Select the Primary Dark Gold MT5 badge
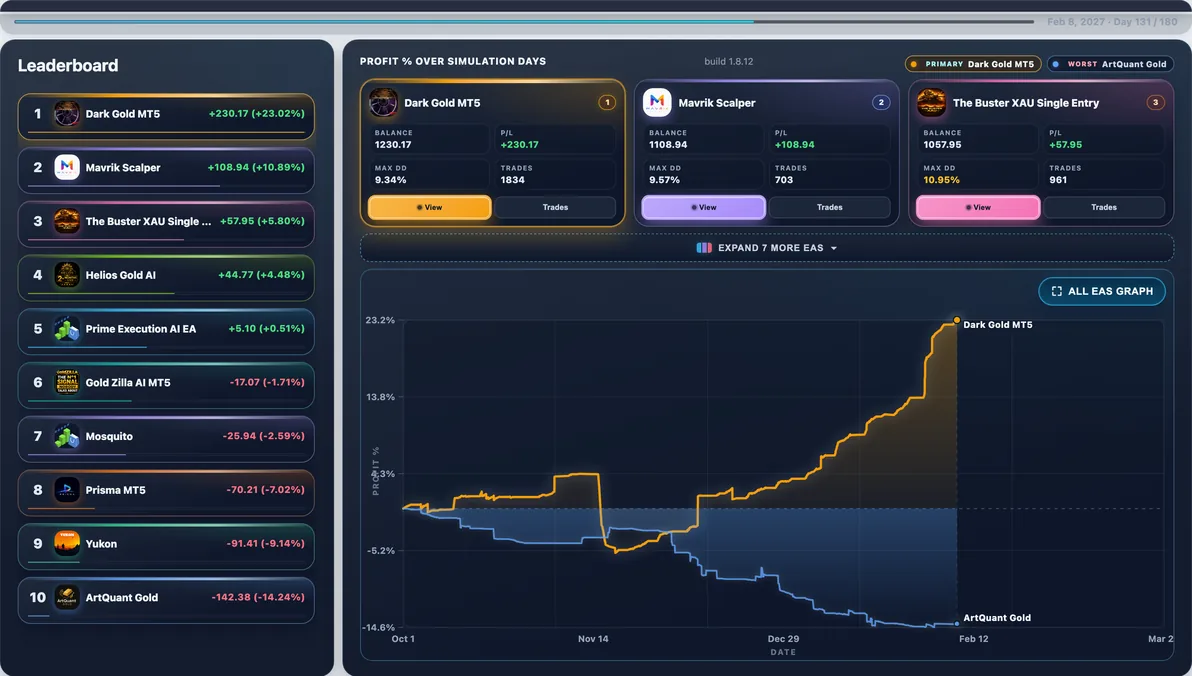The width and height of the screenshot is (1192, 676). point(973,65)
